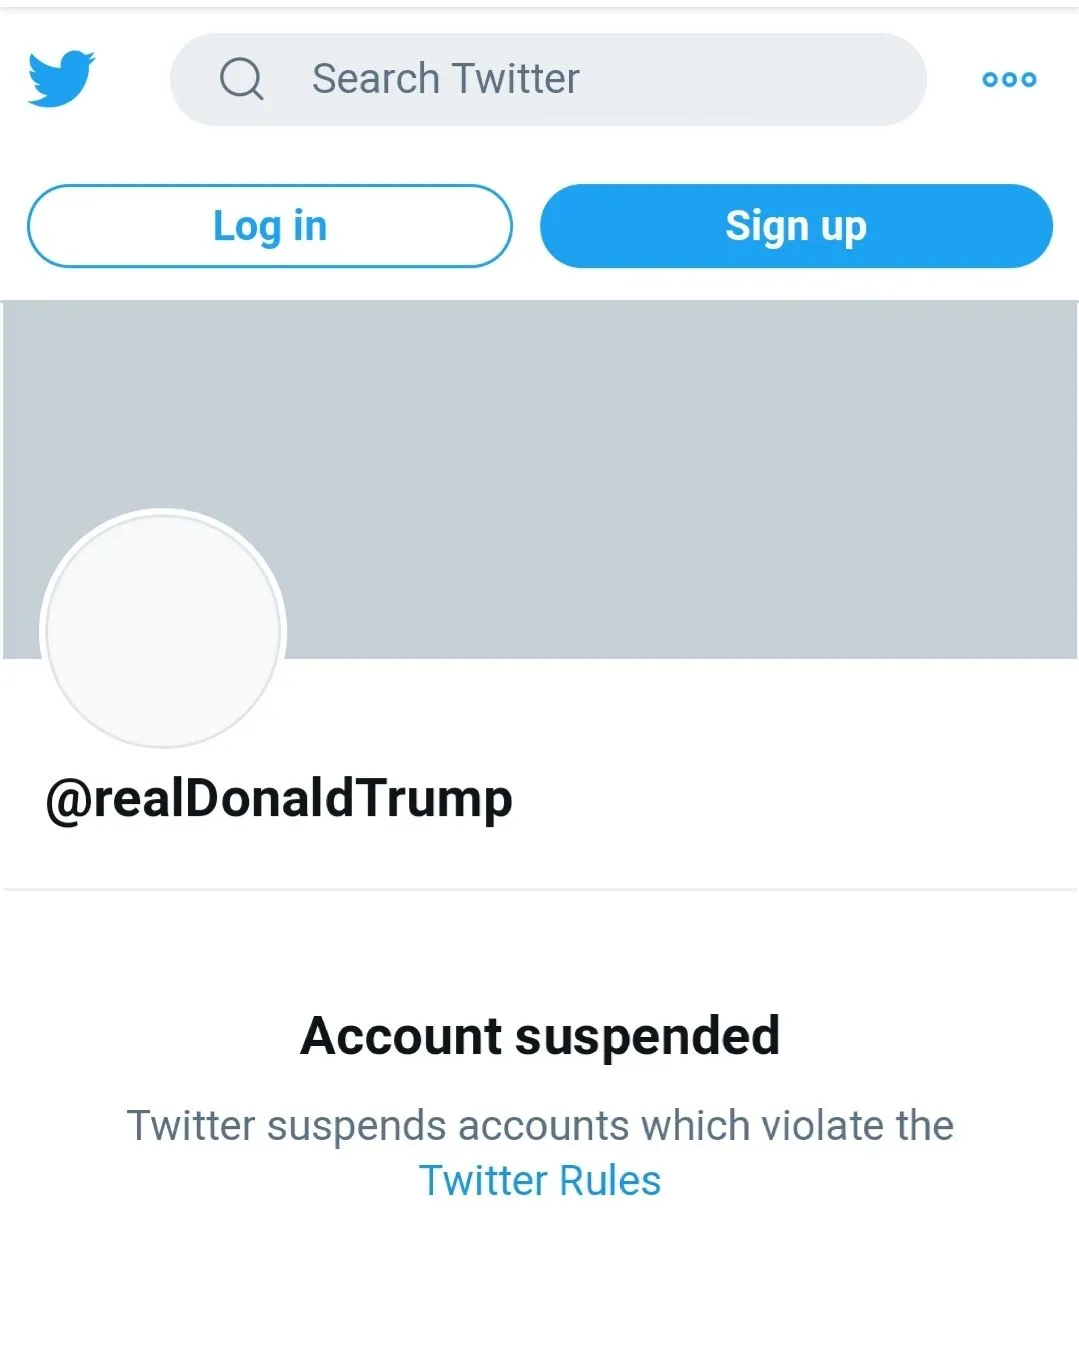Click 'violate the' in the suspension notice
The height and width of the screenshot is (1356, 1079).
pos(857,1126)
